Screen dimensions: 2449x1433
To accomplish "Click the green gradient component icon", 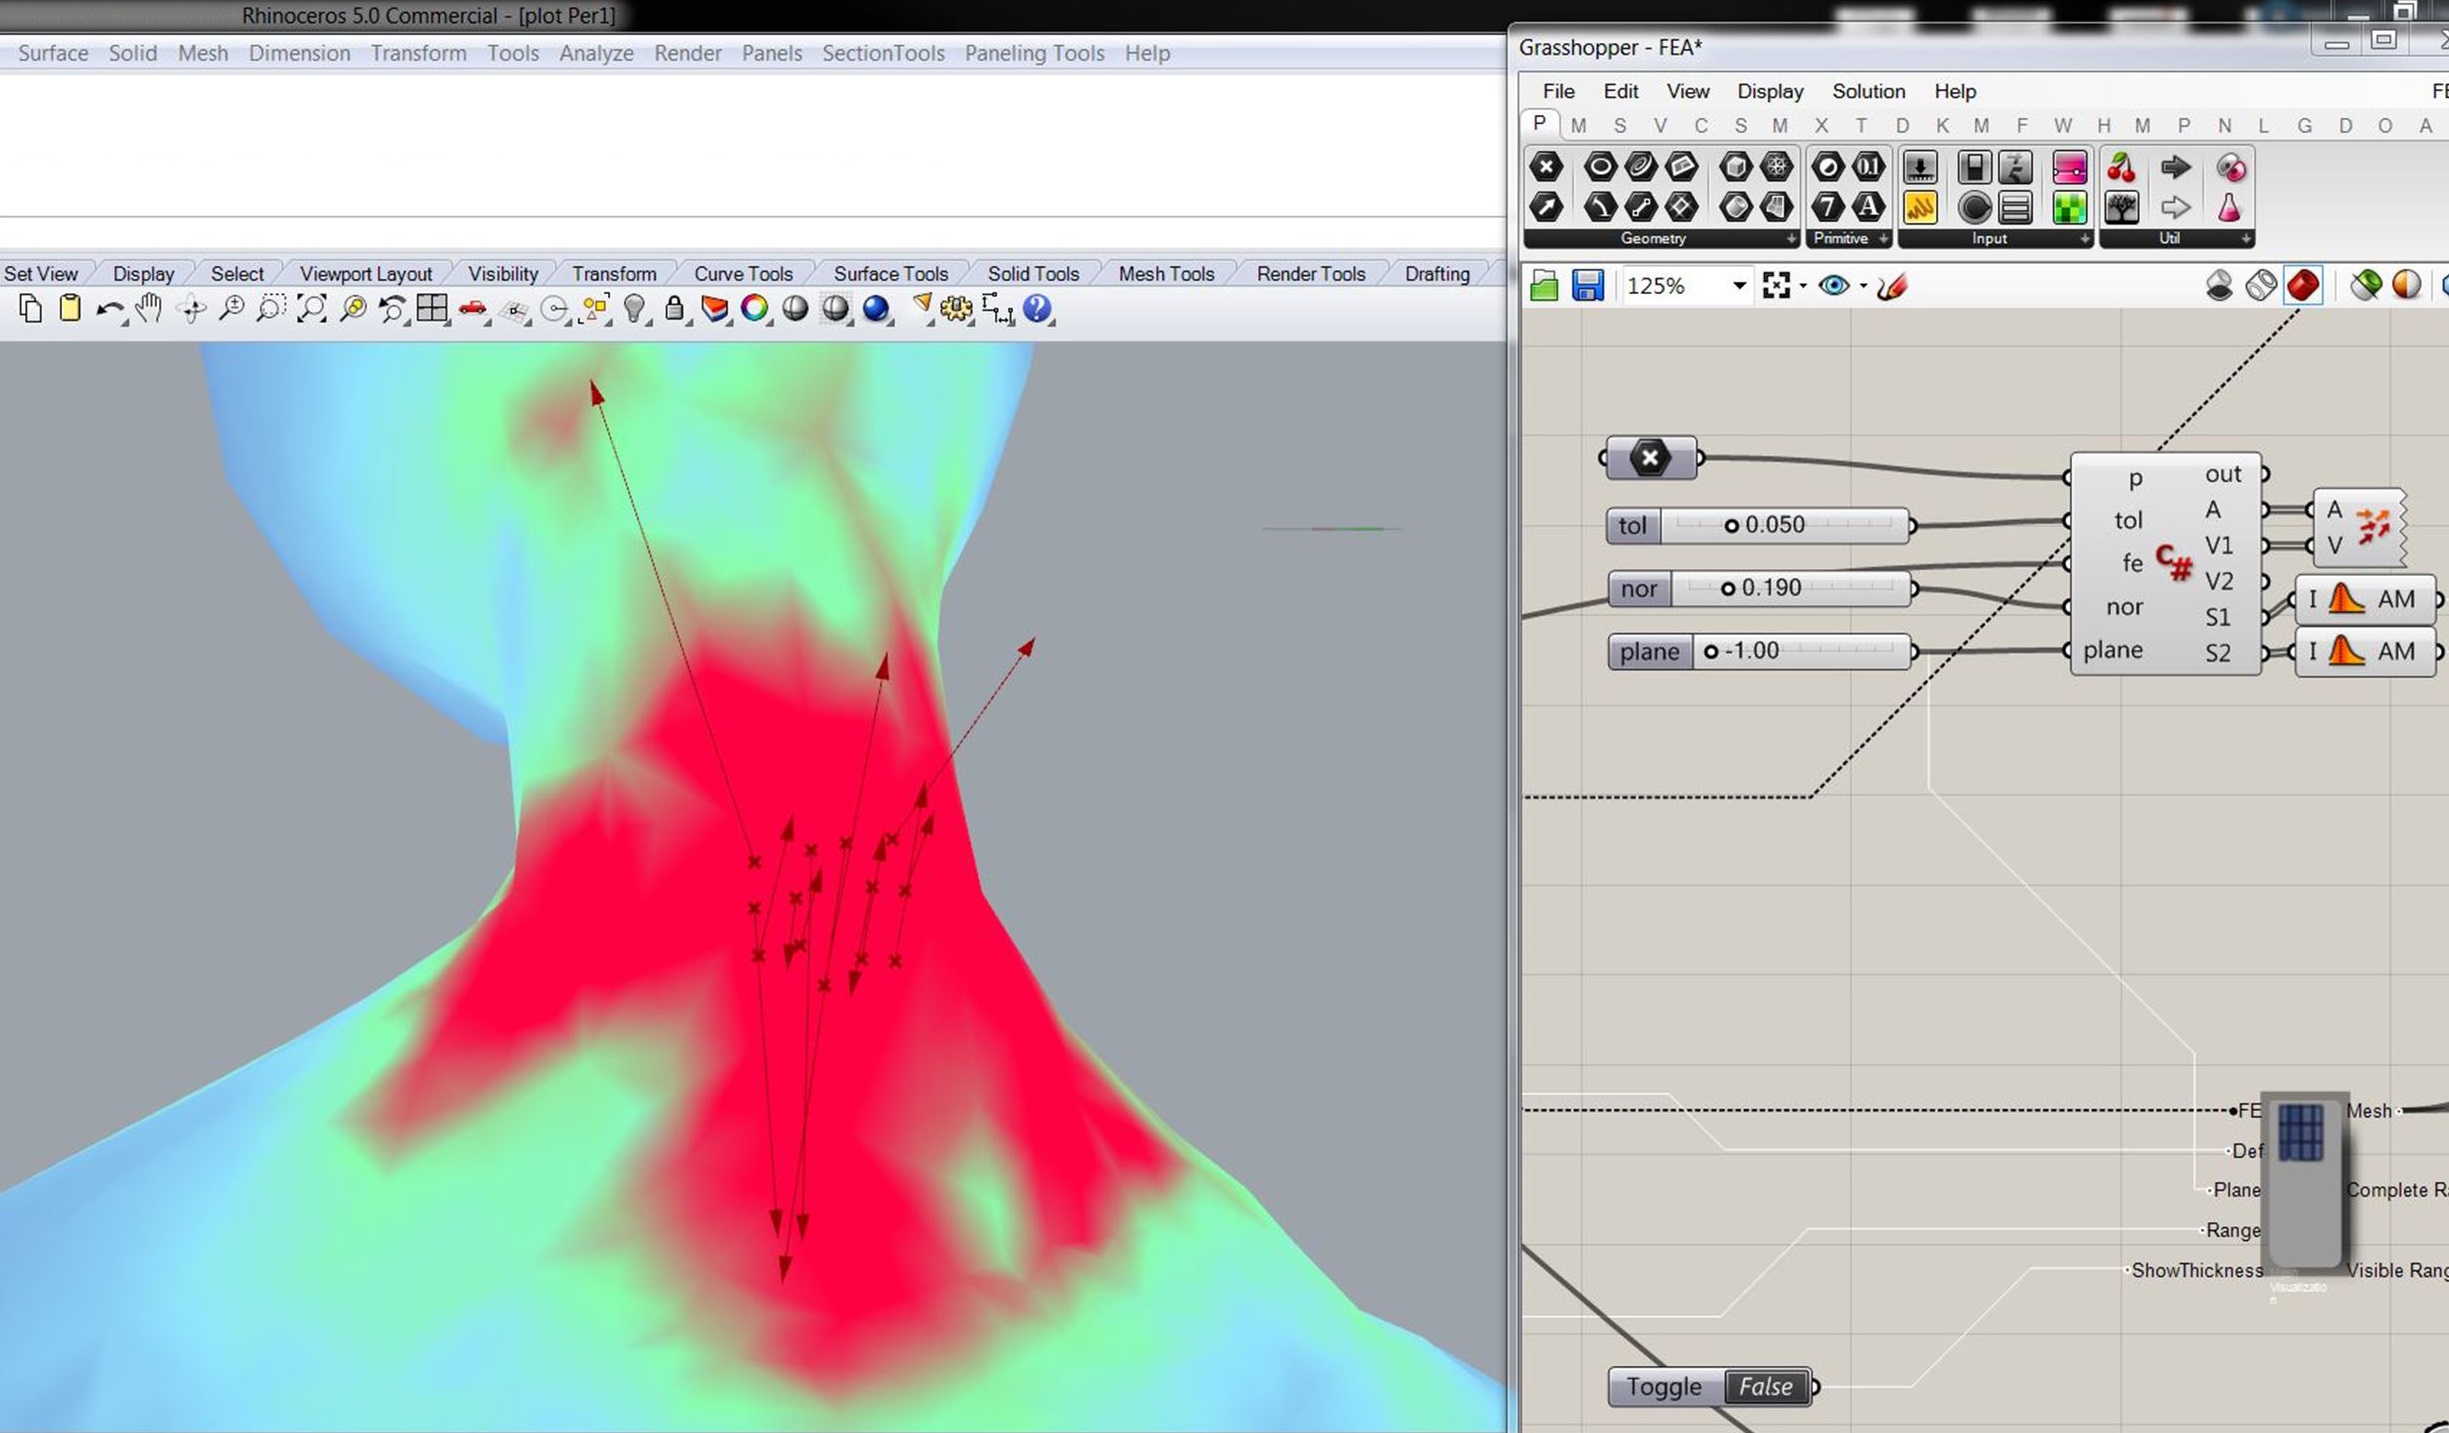I will [x=2069, y=208].
